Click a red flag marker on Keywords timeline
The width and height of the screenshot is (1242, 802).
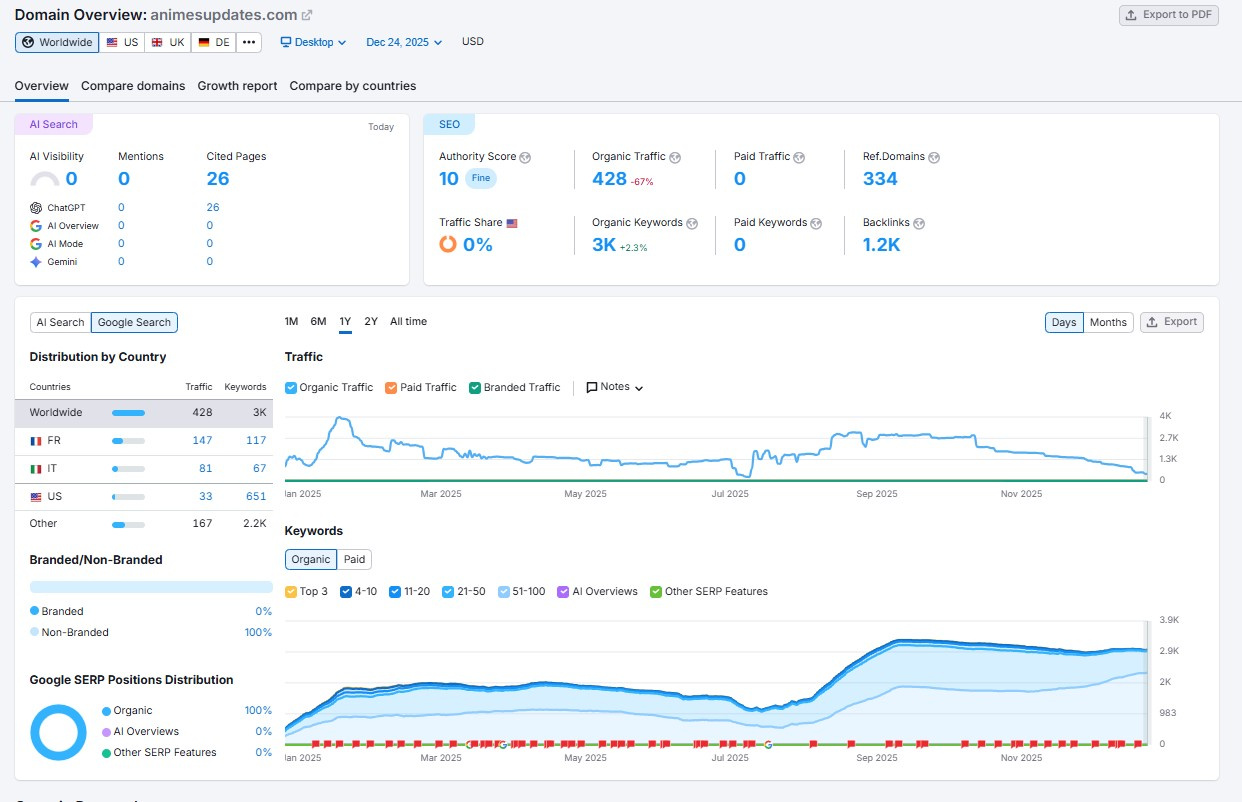315,744
